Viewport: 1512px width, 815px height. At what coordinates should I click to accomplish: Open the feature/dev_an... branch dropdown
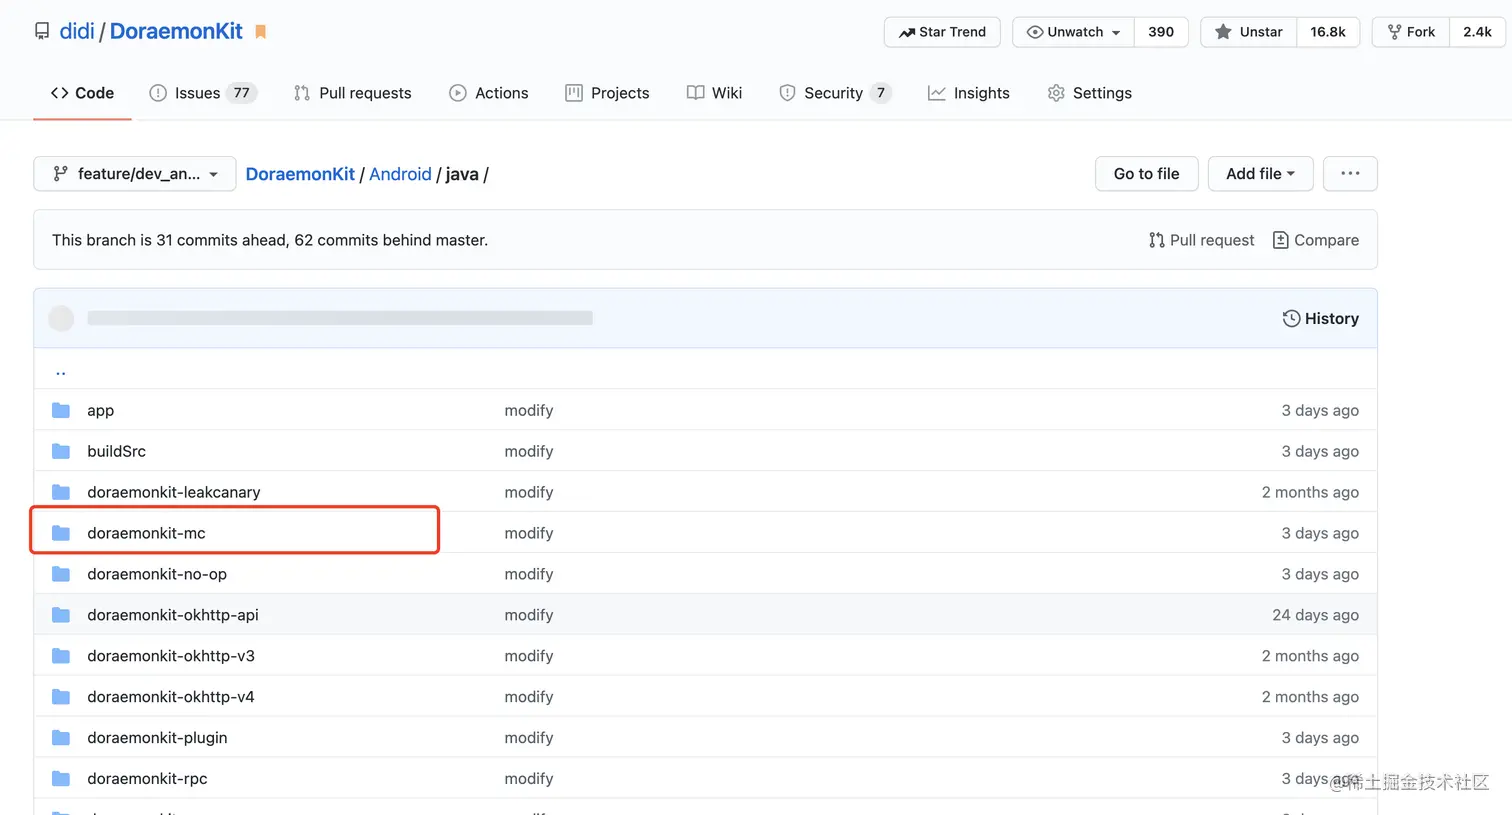(135, 174)
